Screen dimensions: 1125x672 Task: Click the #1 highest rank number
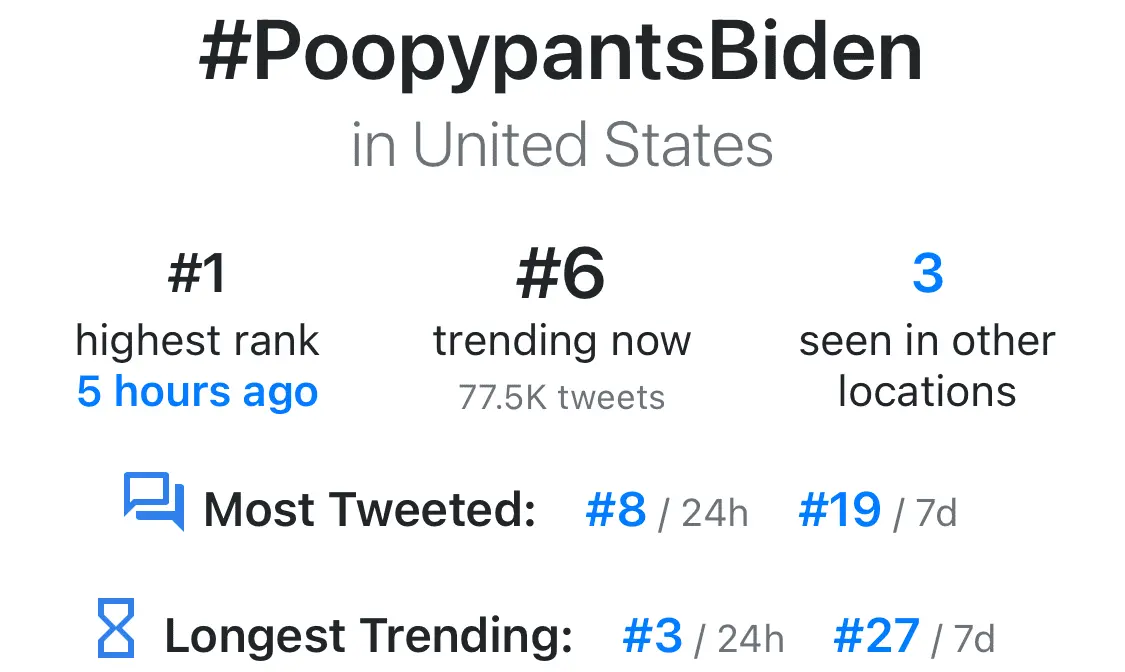(x=197, y=274)
